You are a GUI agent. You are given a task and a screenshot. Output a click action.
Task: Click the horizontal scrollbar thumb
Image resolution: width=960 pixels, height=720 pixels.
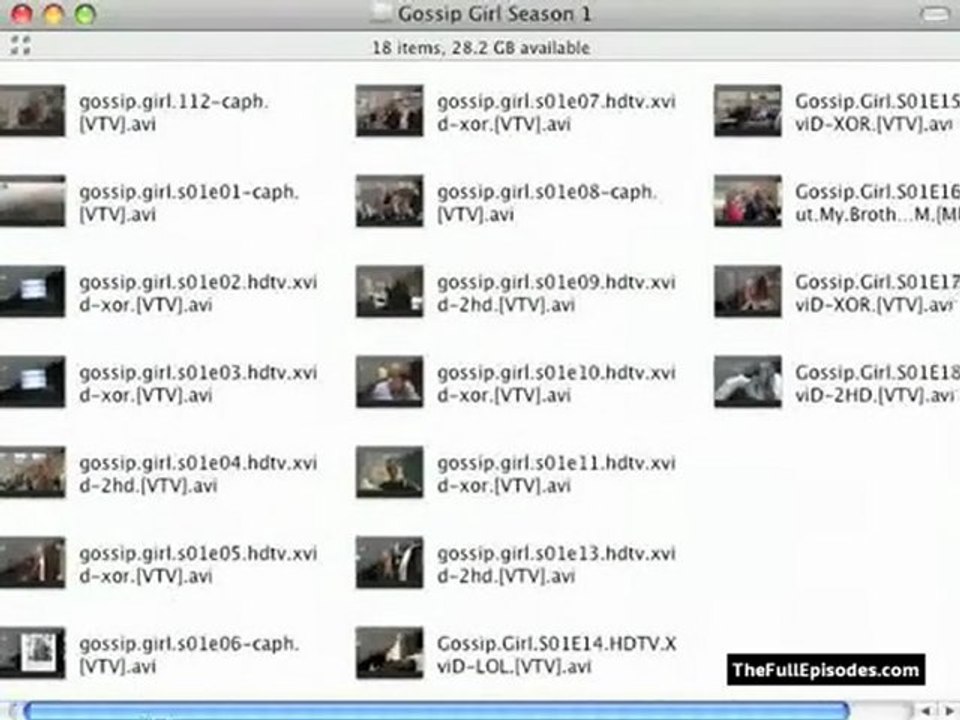pyautogui.click(x=437, y=711)
